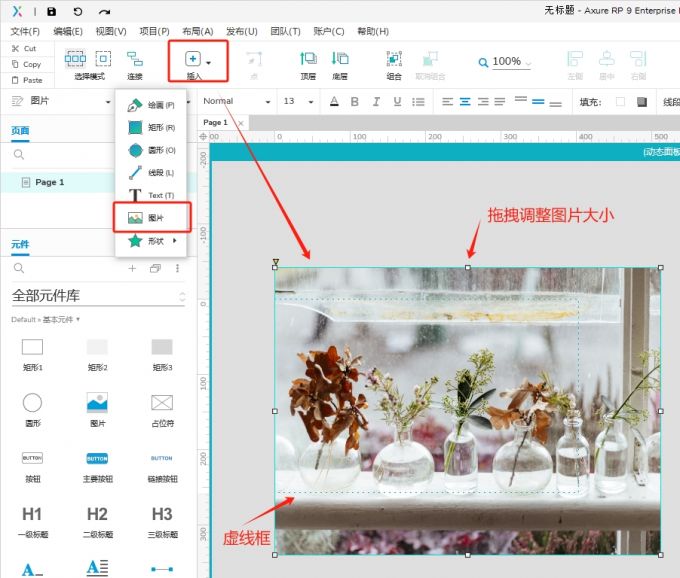This screenshot has width=680, height=578.
Task: Open the 视图(V) menu
Action: [111, 31]
